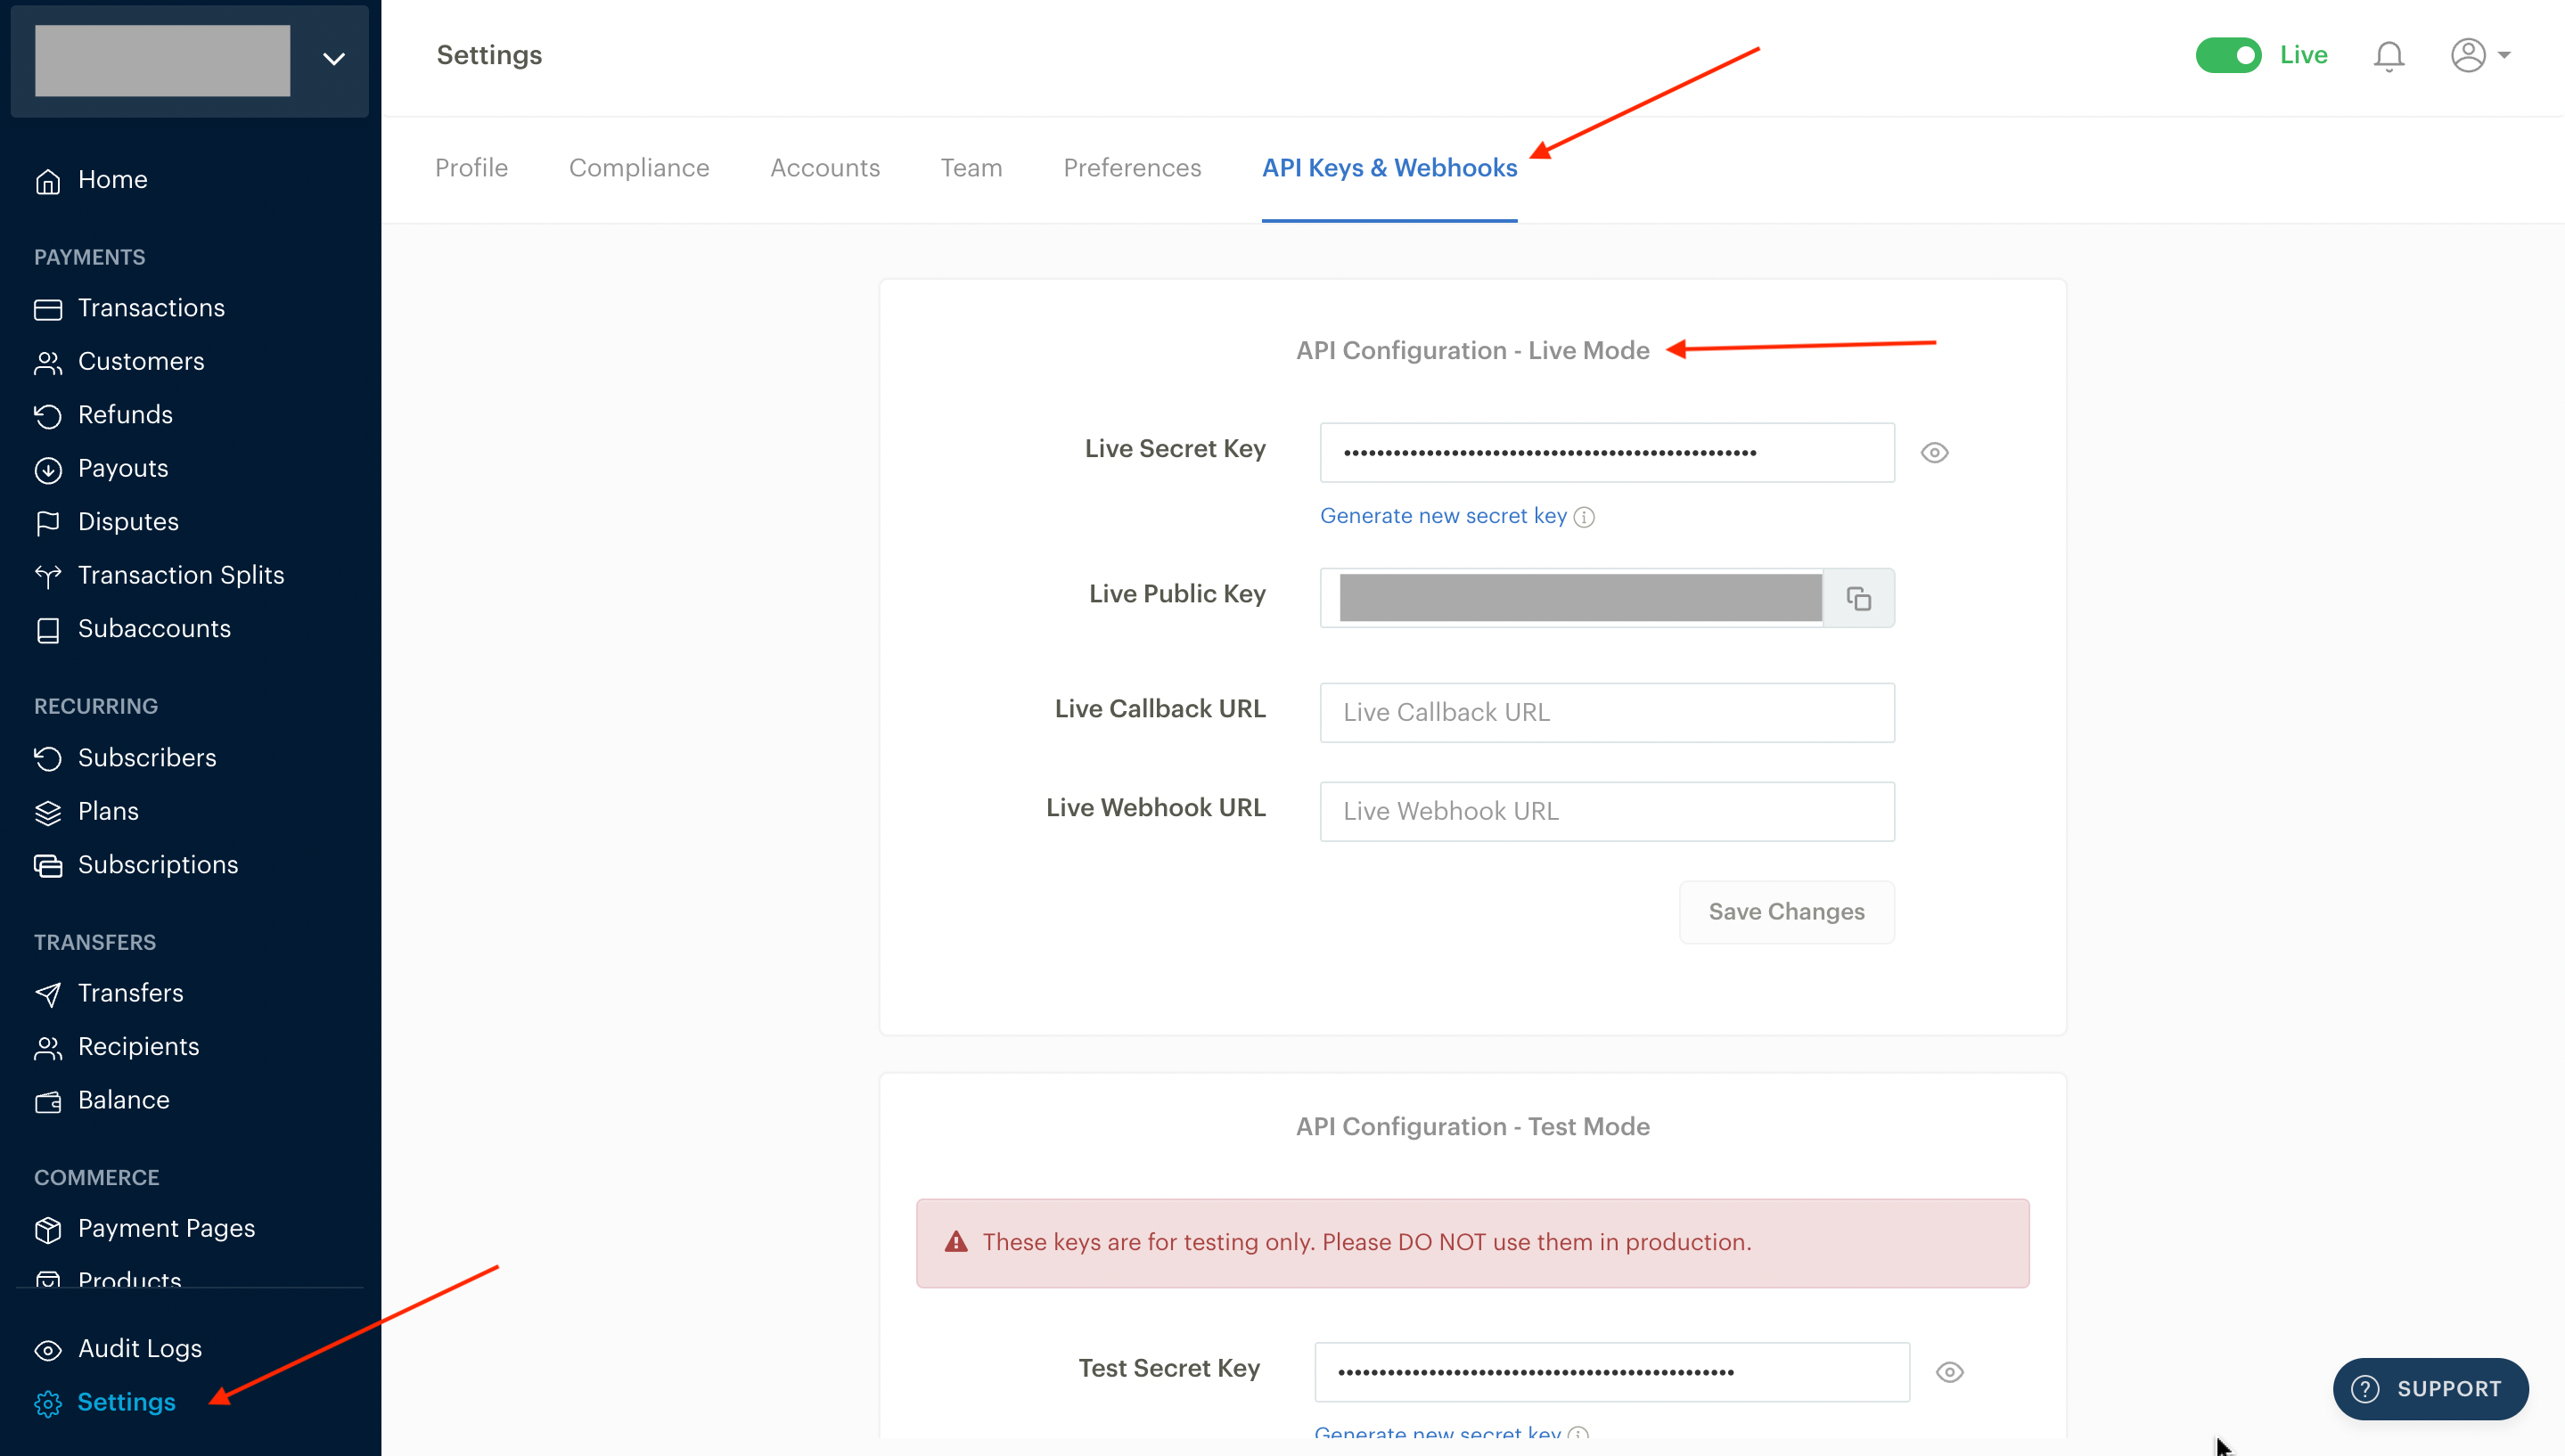This screenshot has height=1456, width=2565.
Task: Click the Live Callback URL input field
Action: [x=1607, y=711]
